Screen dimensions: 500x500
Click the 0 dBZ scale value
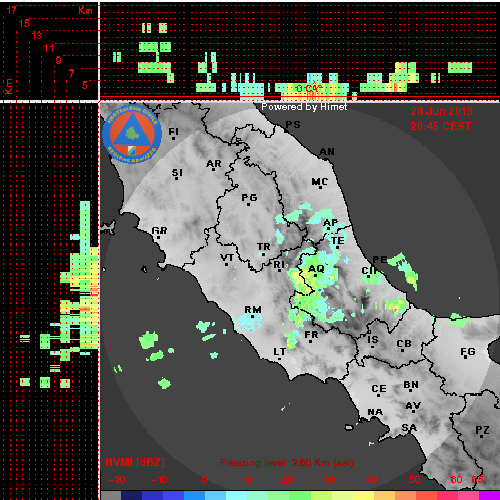point(204,480)
